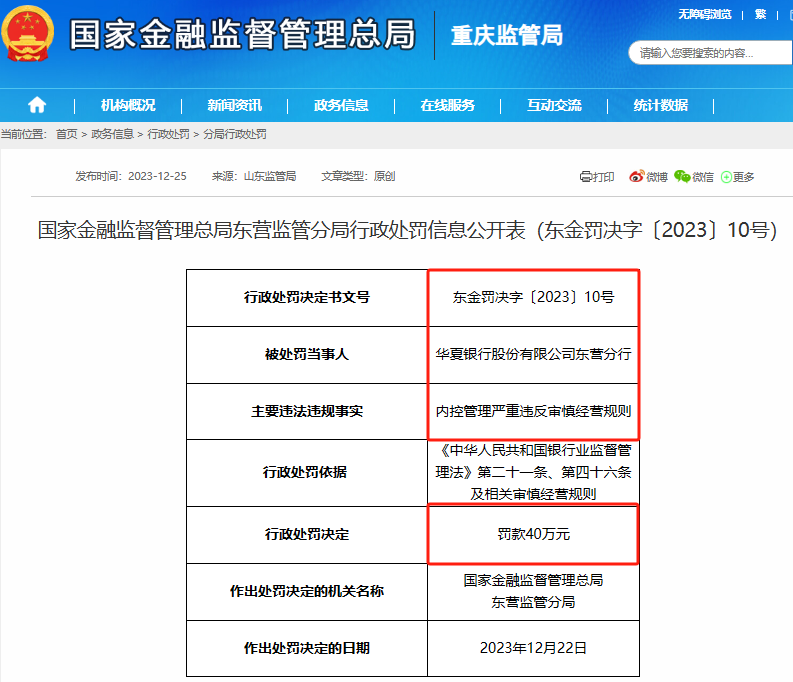
Task: Click cell 华夏银行股份有限公司东营分行
Action: coord(534,354)
